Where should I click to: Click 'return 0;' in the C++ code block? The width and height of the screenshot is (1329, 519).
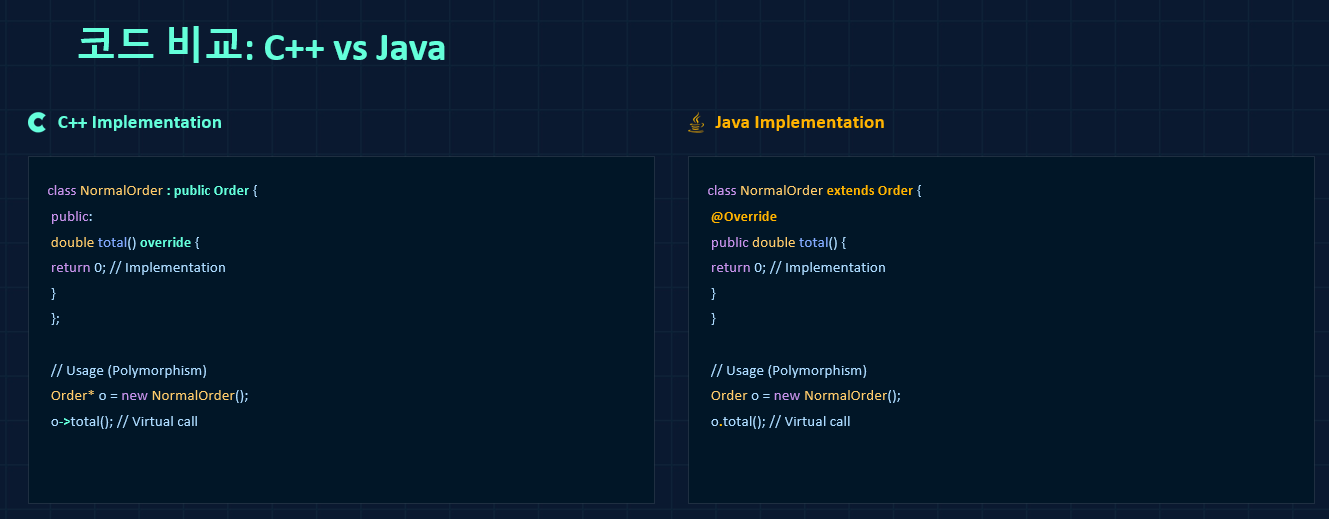pyautogui.click(x=78, y=267)
